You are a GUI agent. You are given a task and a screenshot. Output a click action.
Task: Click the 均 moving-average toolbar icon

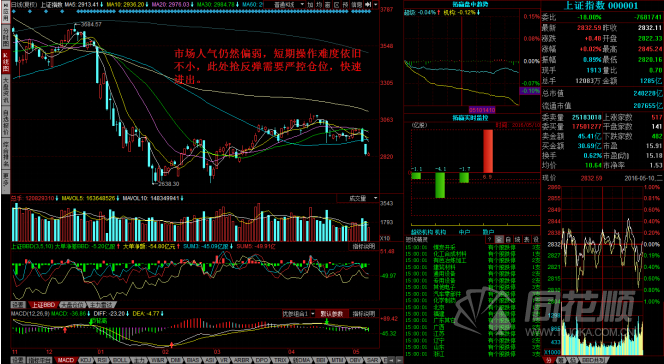point(319,5)
